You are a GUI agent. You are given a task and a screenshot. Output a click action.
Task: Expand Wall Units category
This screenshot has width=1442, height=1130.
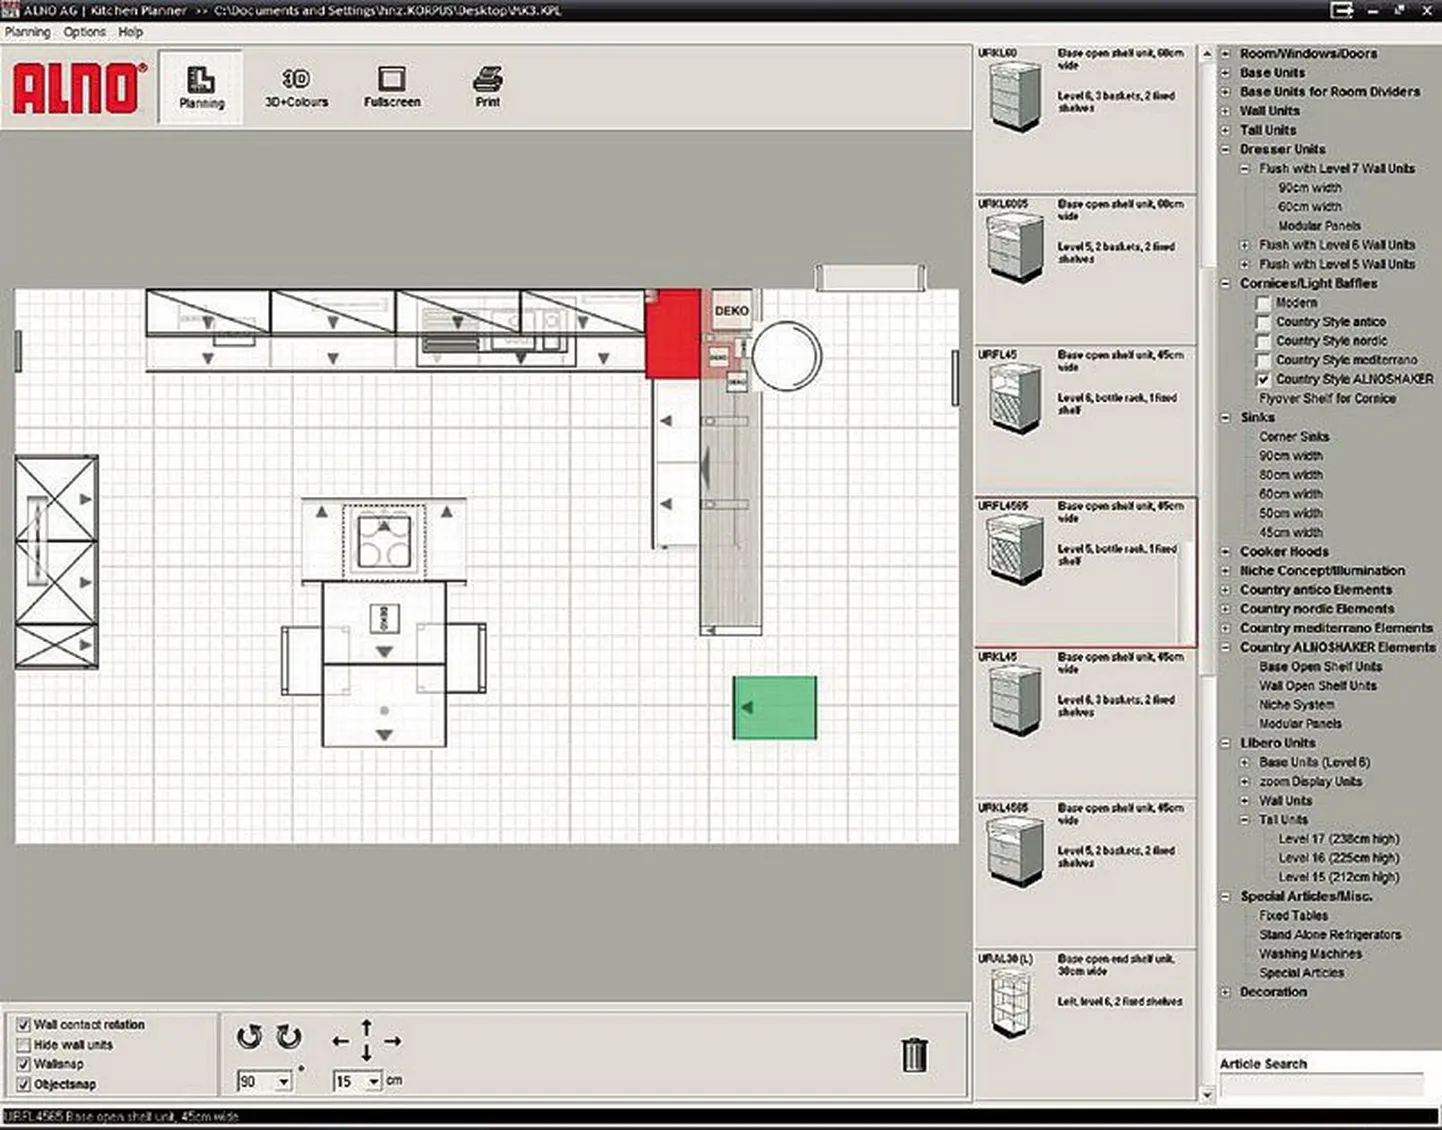coord(1226,111)
